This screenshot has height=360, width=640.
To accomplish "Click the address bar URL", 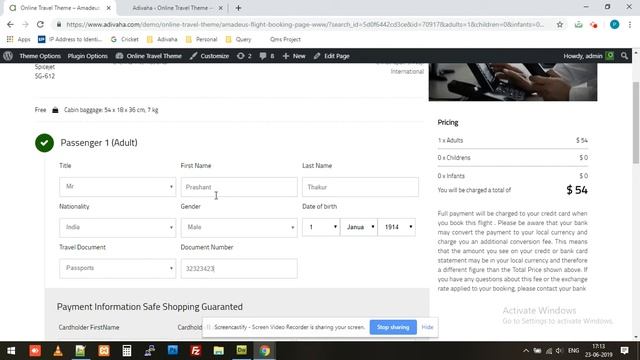I will click(x=304, y=24).
